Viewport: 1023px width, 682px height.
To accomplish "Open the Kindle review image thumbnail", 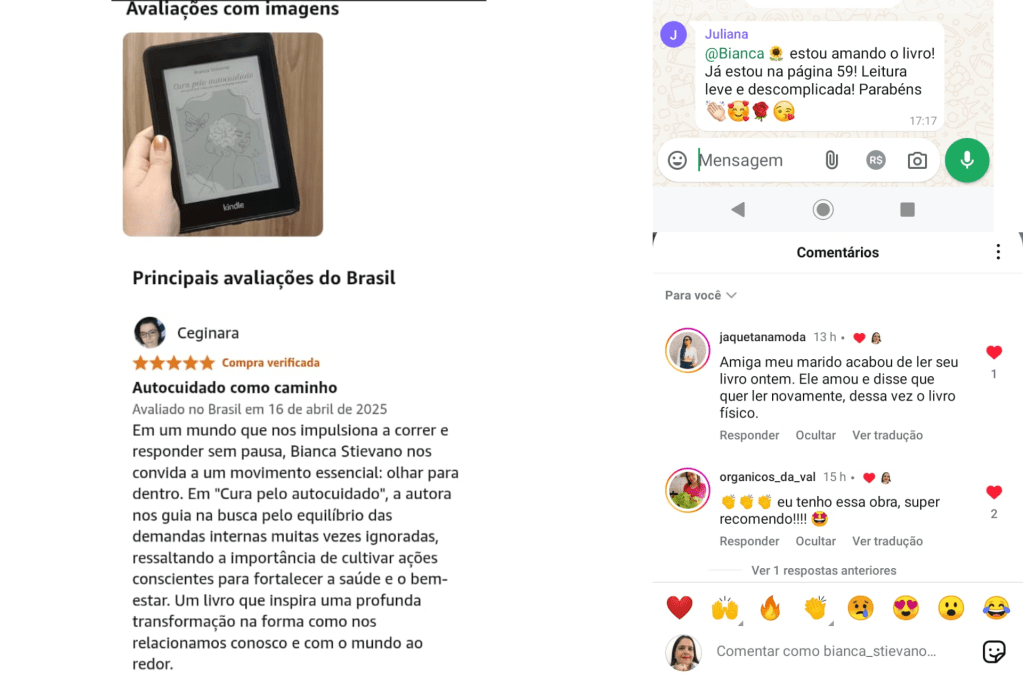I will pos(222,134).
